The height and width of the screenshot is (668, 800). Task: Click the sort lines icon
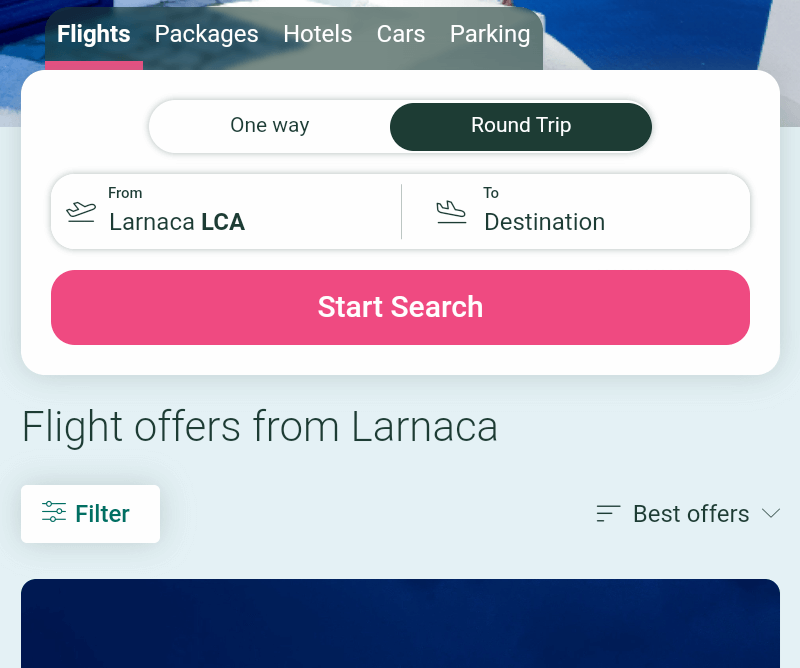pos(608,513)
